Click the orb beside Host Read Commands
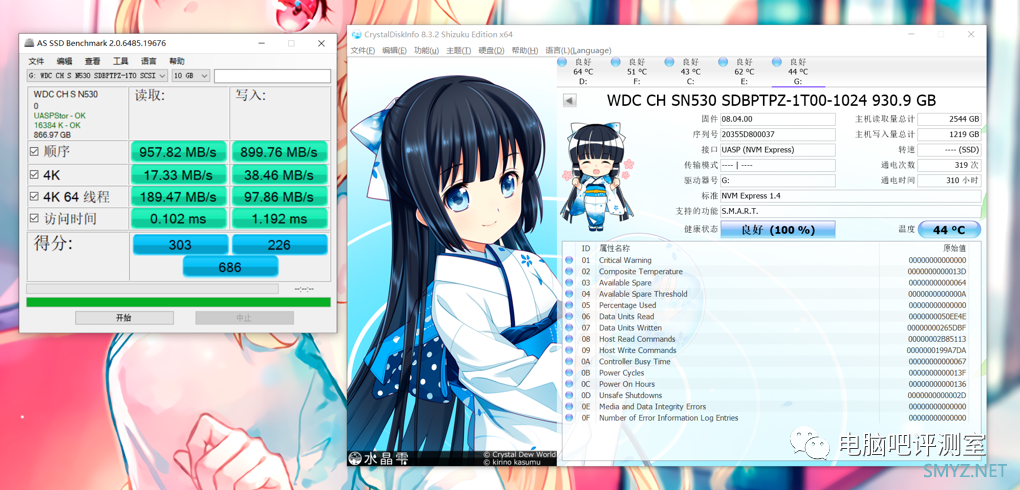1020x490 pixels. click(x=569, y=339)
